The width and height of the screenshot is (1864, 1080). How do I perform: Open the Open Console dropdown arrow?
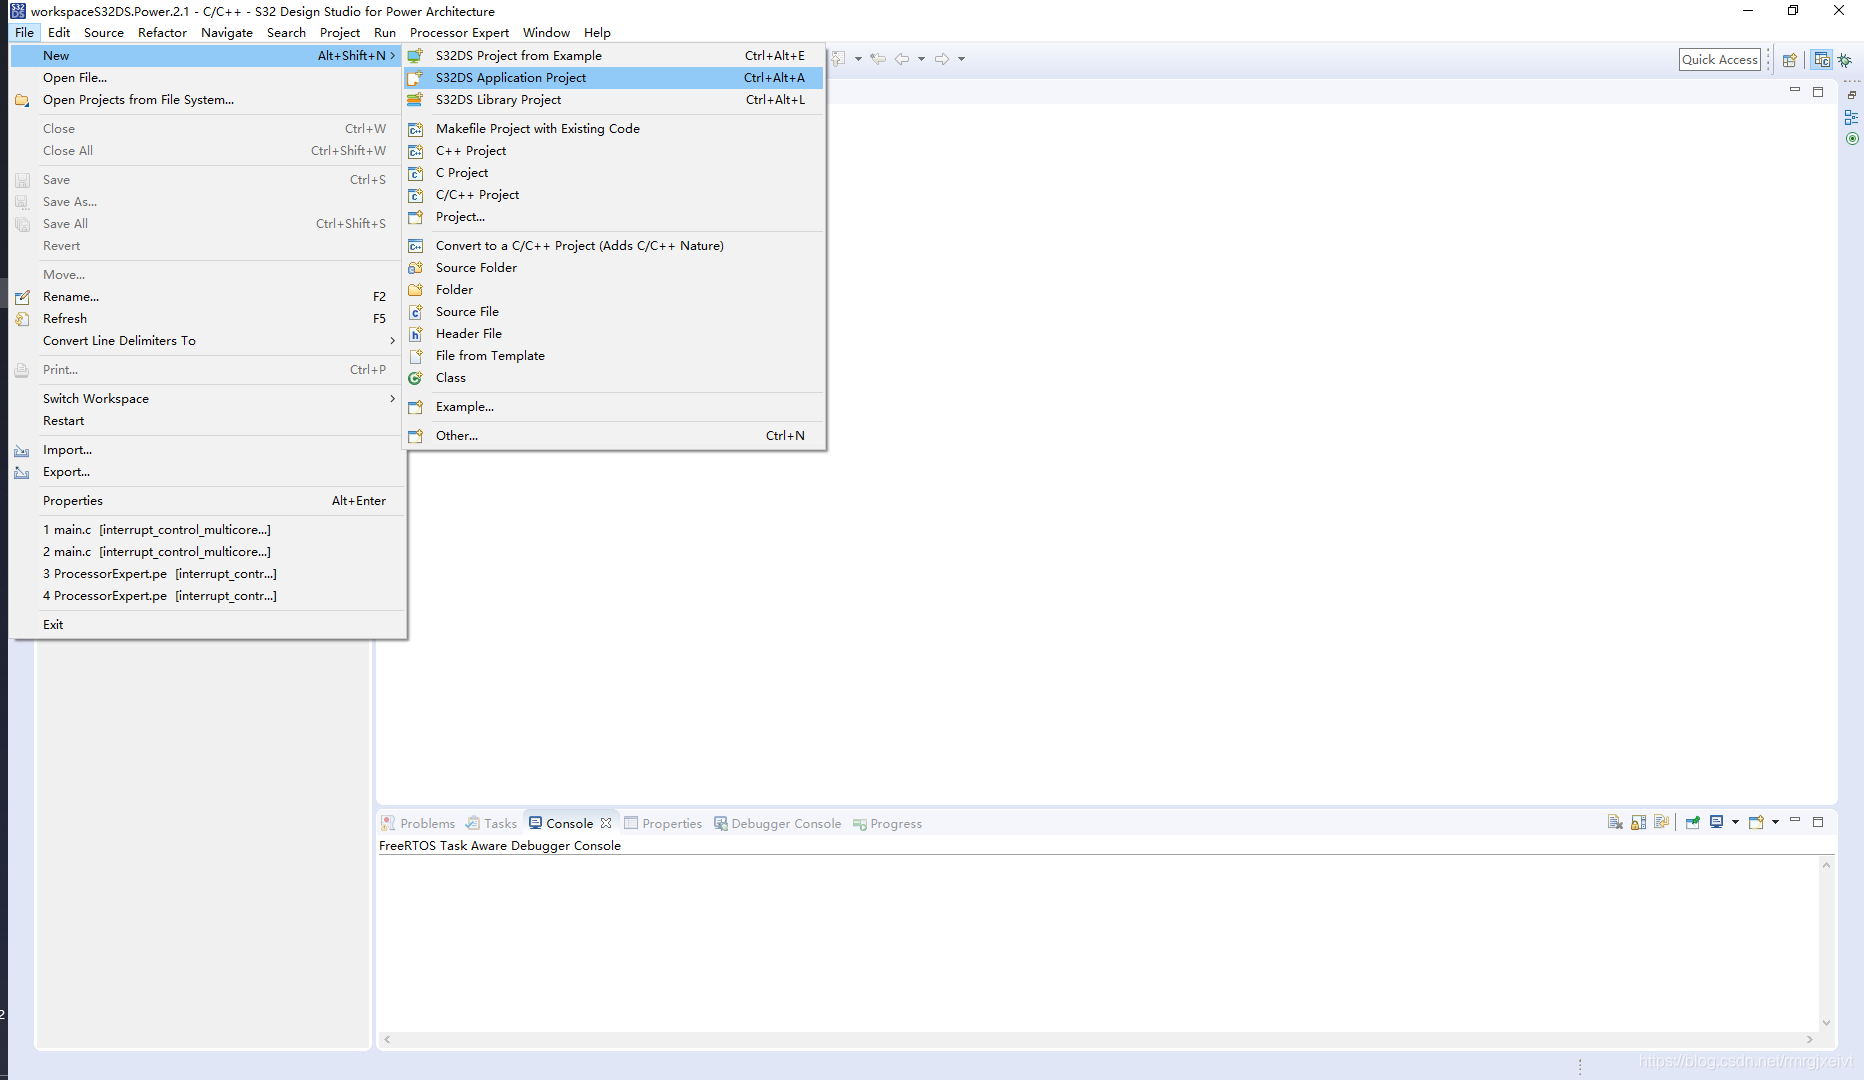point(1775,822)
